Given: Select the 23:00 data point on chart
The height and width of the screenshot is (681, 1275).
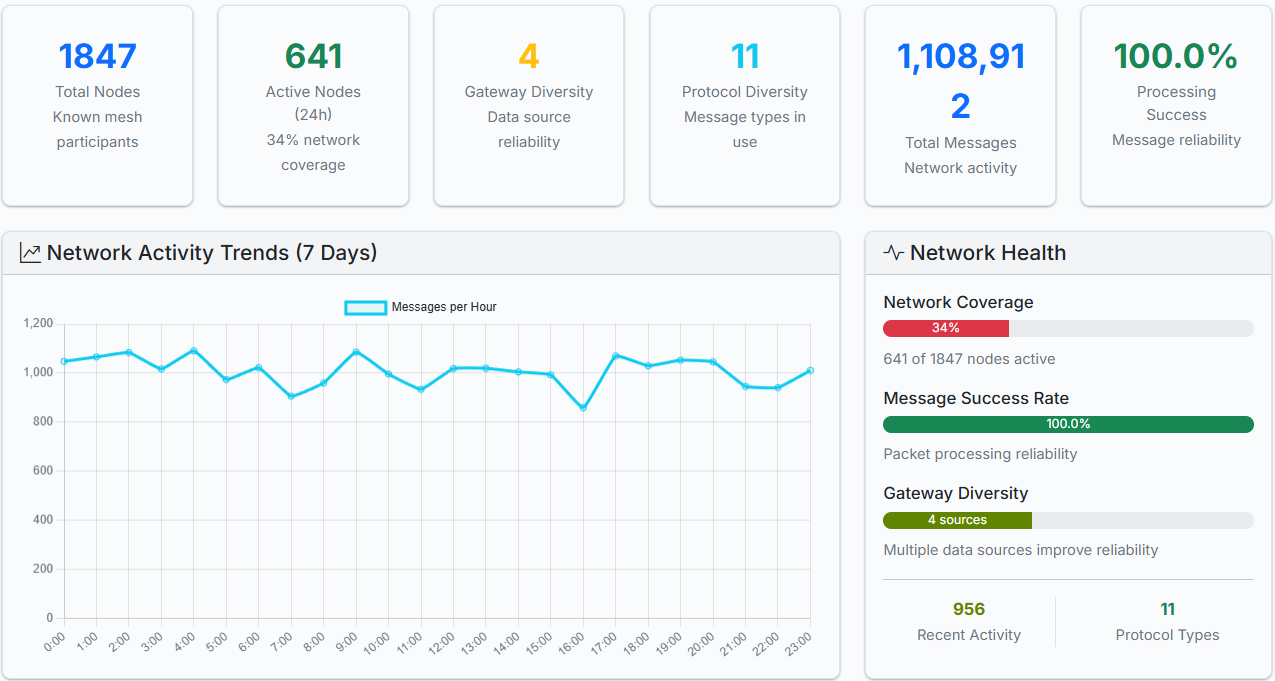Looking at the screenshot, I should click(810, 370).
